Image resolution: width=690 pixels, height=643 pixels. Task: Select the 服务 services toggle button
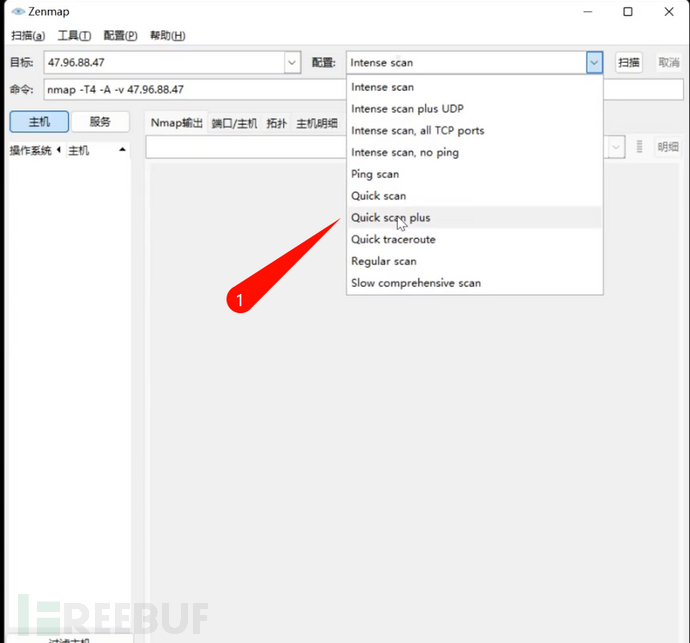tap(100, 121)
